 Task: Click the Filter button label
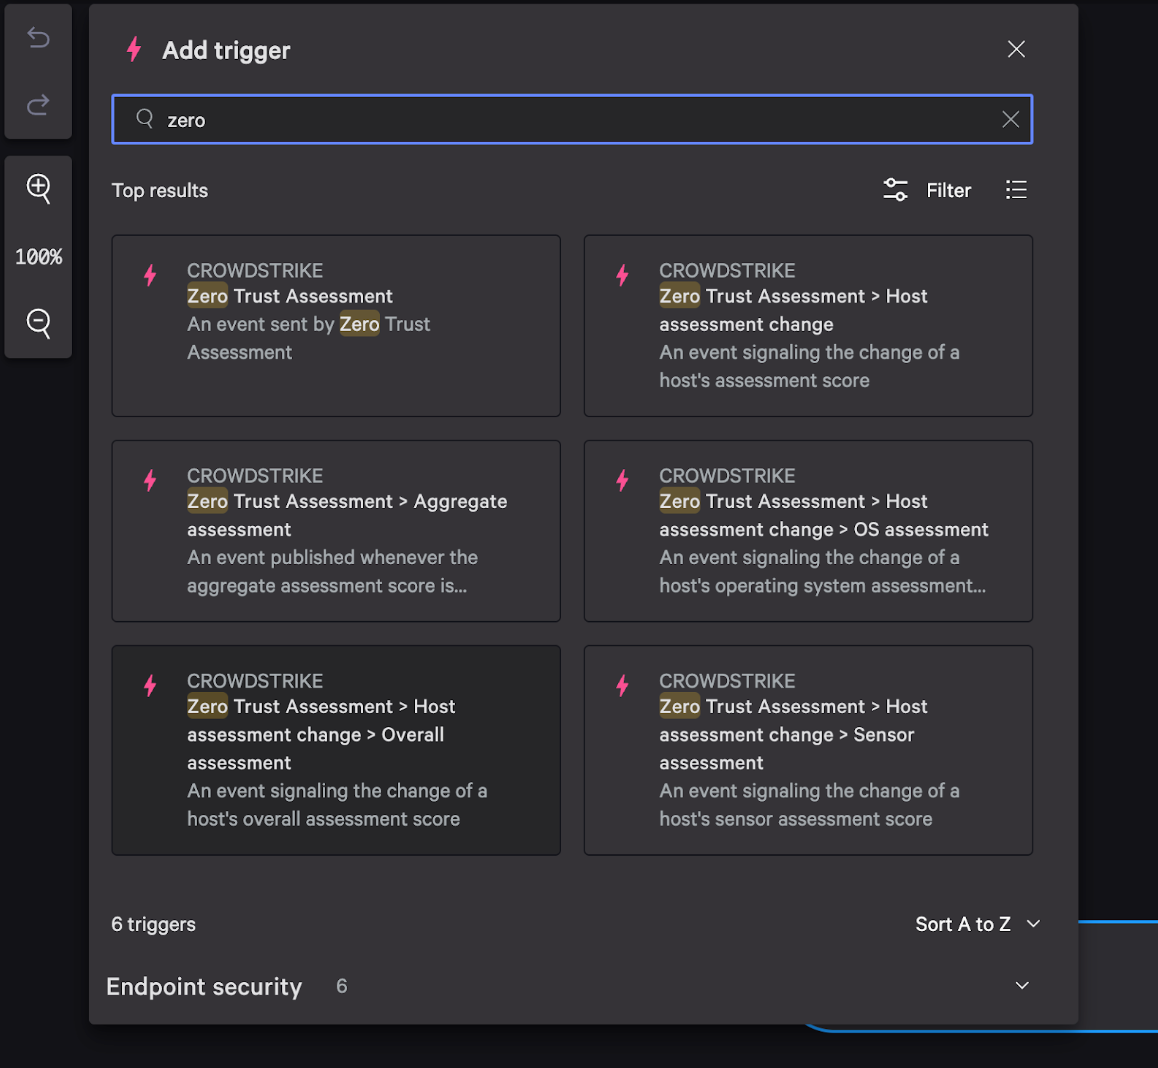click(948, 190)
